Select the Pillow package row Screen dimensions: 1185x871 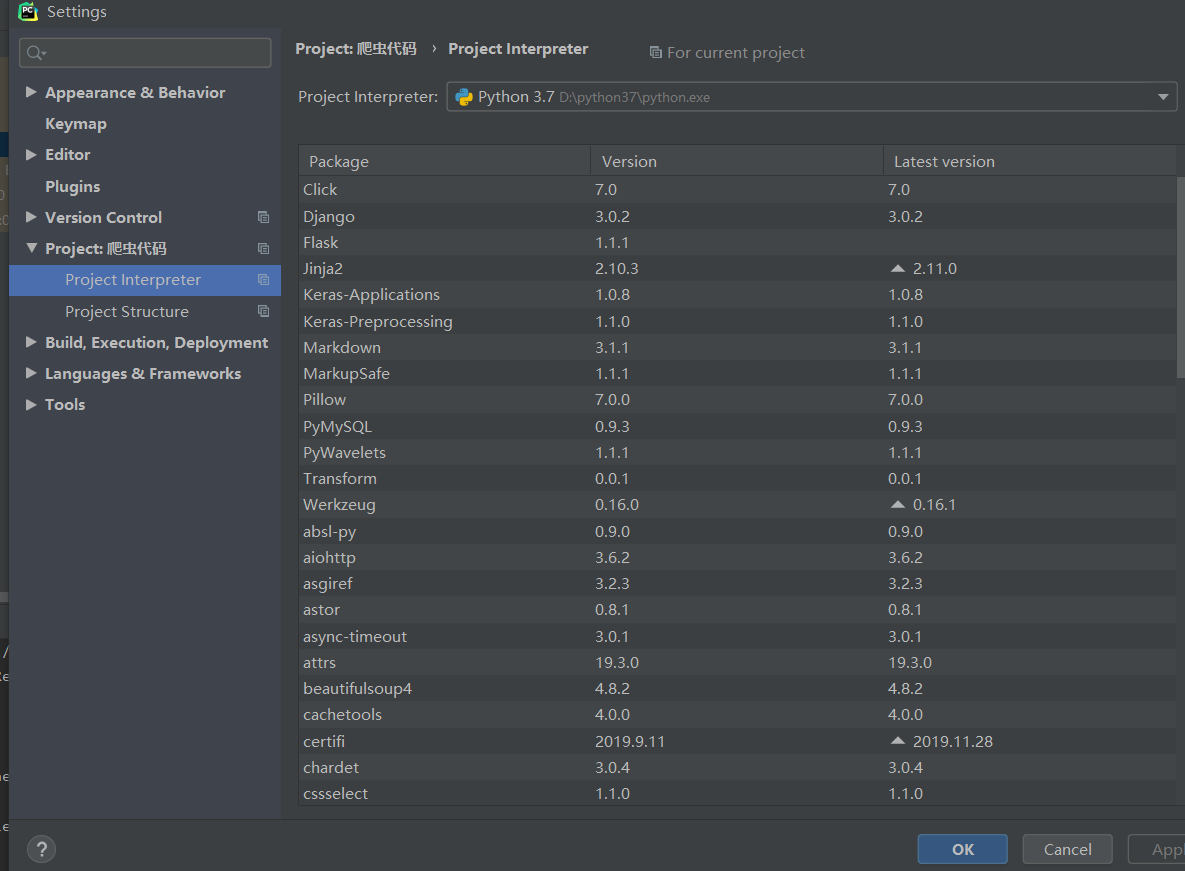point(738,400)
